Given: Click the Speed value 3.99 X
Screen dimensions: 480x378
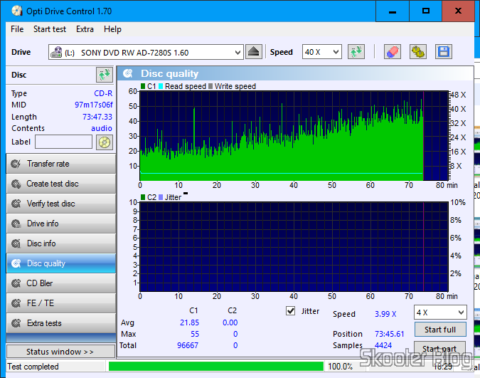Looking at the screenshot, I should coord(385,314).
